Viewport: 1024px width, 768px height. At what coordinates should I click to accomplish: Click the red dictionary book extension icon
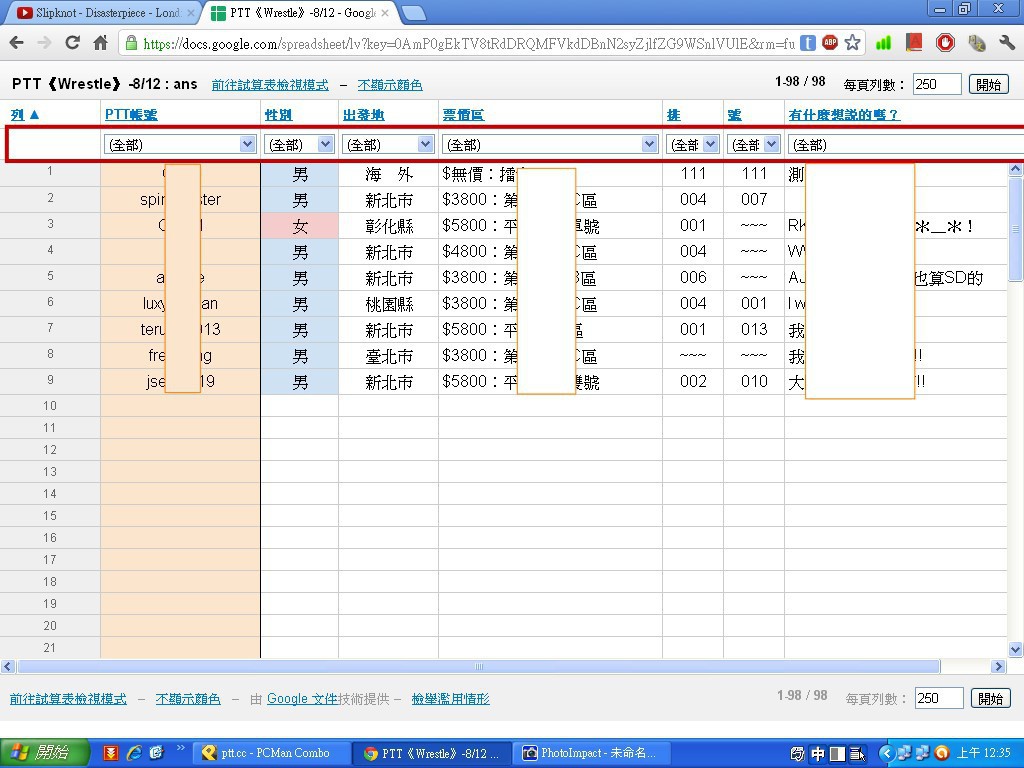[913, 43]
